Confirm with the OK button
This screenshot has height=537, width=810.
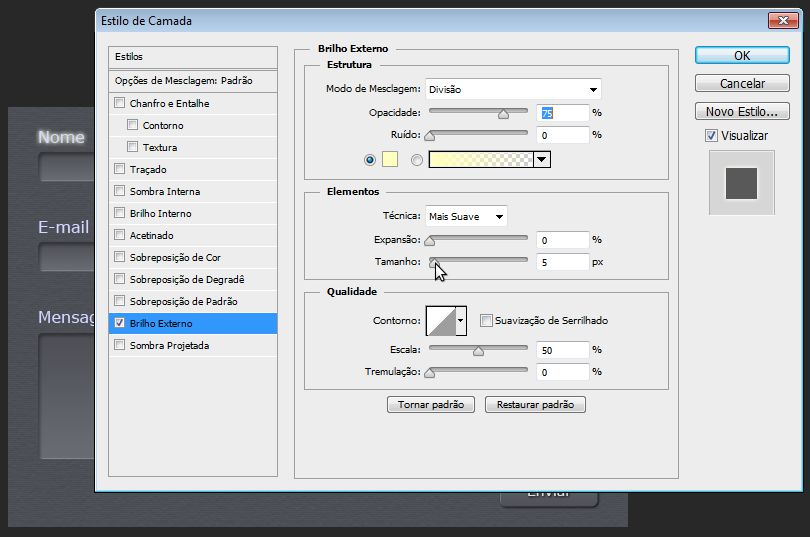(x=742, y=55)
